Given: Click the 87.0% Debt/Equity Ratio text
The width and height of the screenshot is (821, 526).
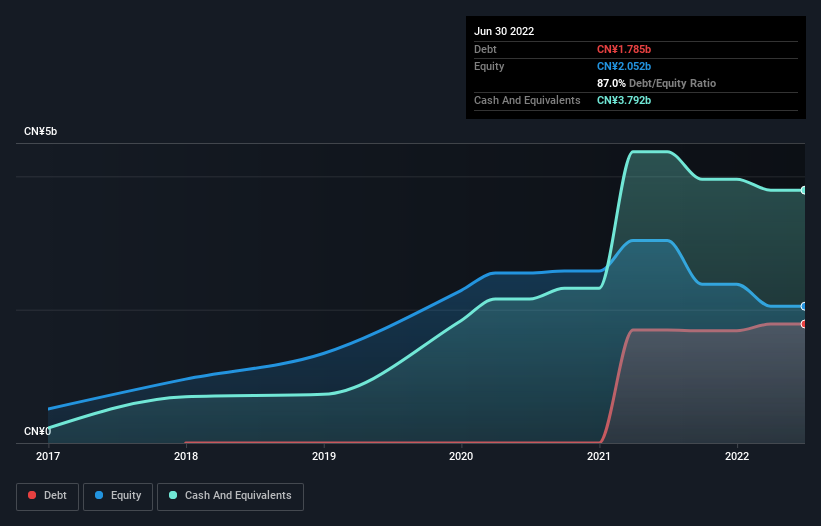Looking at the screenshot, I should point(656,83).
